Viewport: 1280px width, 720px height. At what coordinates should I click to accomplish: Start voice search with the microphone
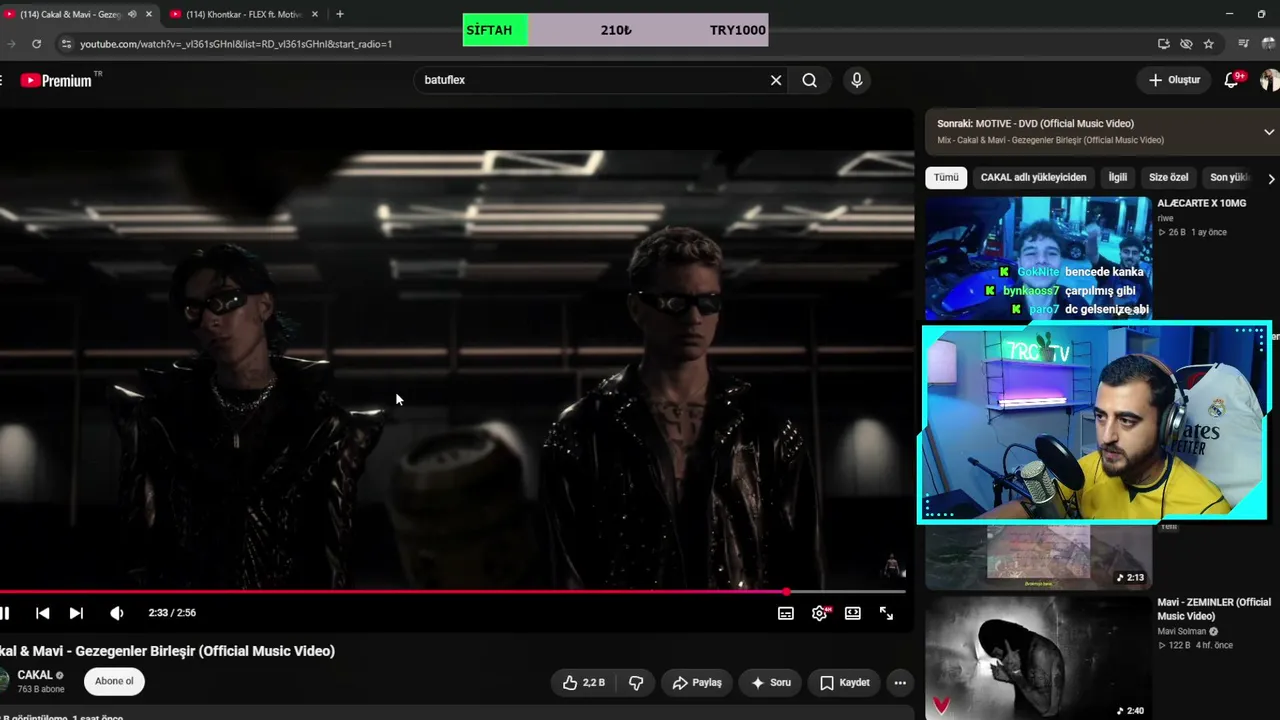(857, 80)
